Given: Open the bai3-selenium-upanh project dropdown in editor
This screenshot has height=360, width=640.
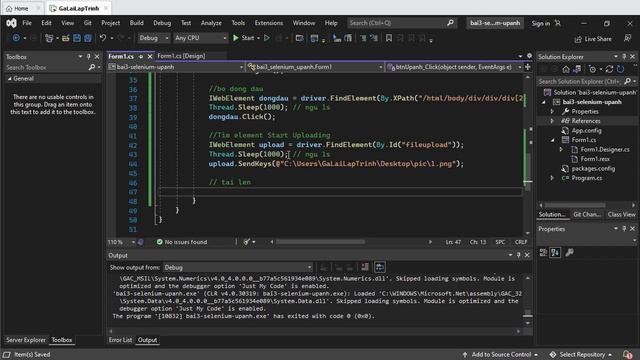Looking at the screenshot, I should point(176,67).
